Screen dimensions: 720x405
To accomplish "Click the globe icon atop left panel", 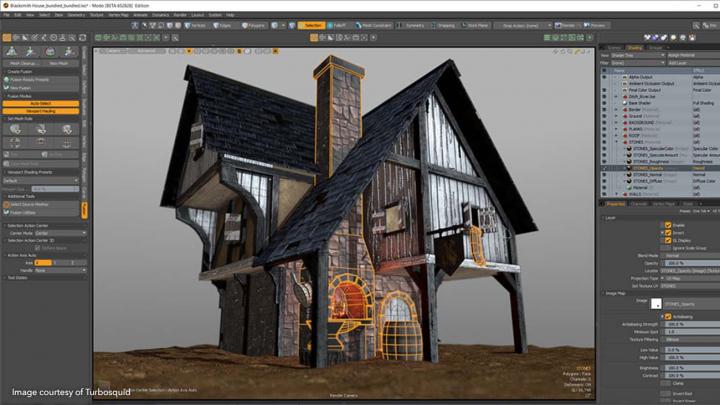I will pos(50,51).
